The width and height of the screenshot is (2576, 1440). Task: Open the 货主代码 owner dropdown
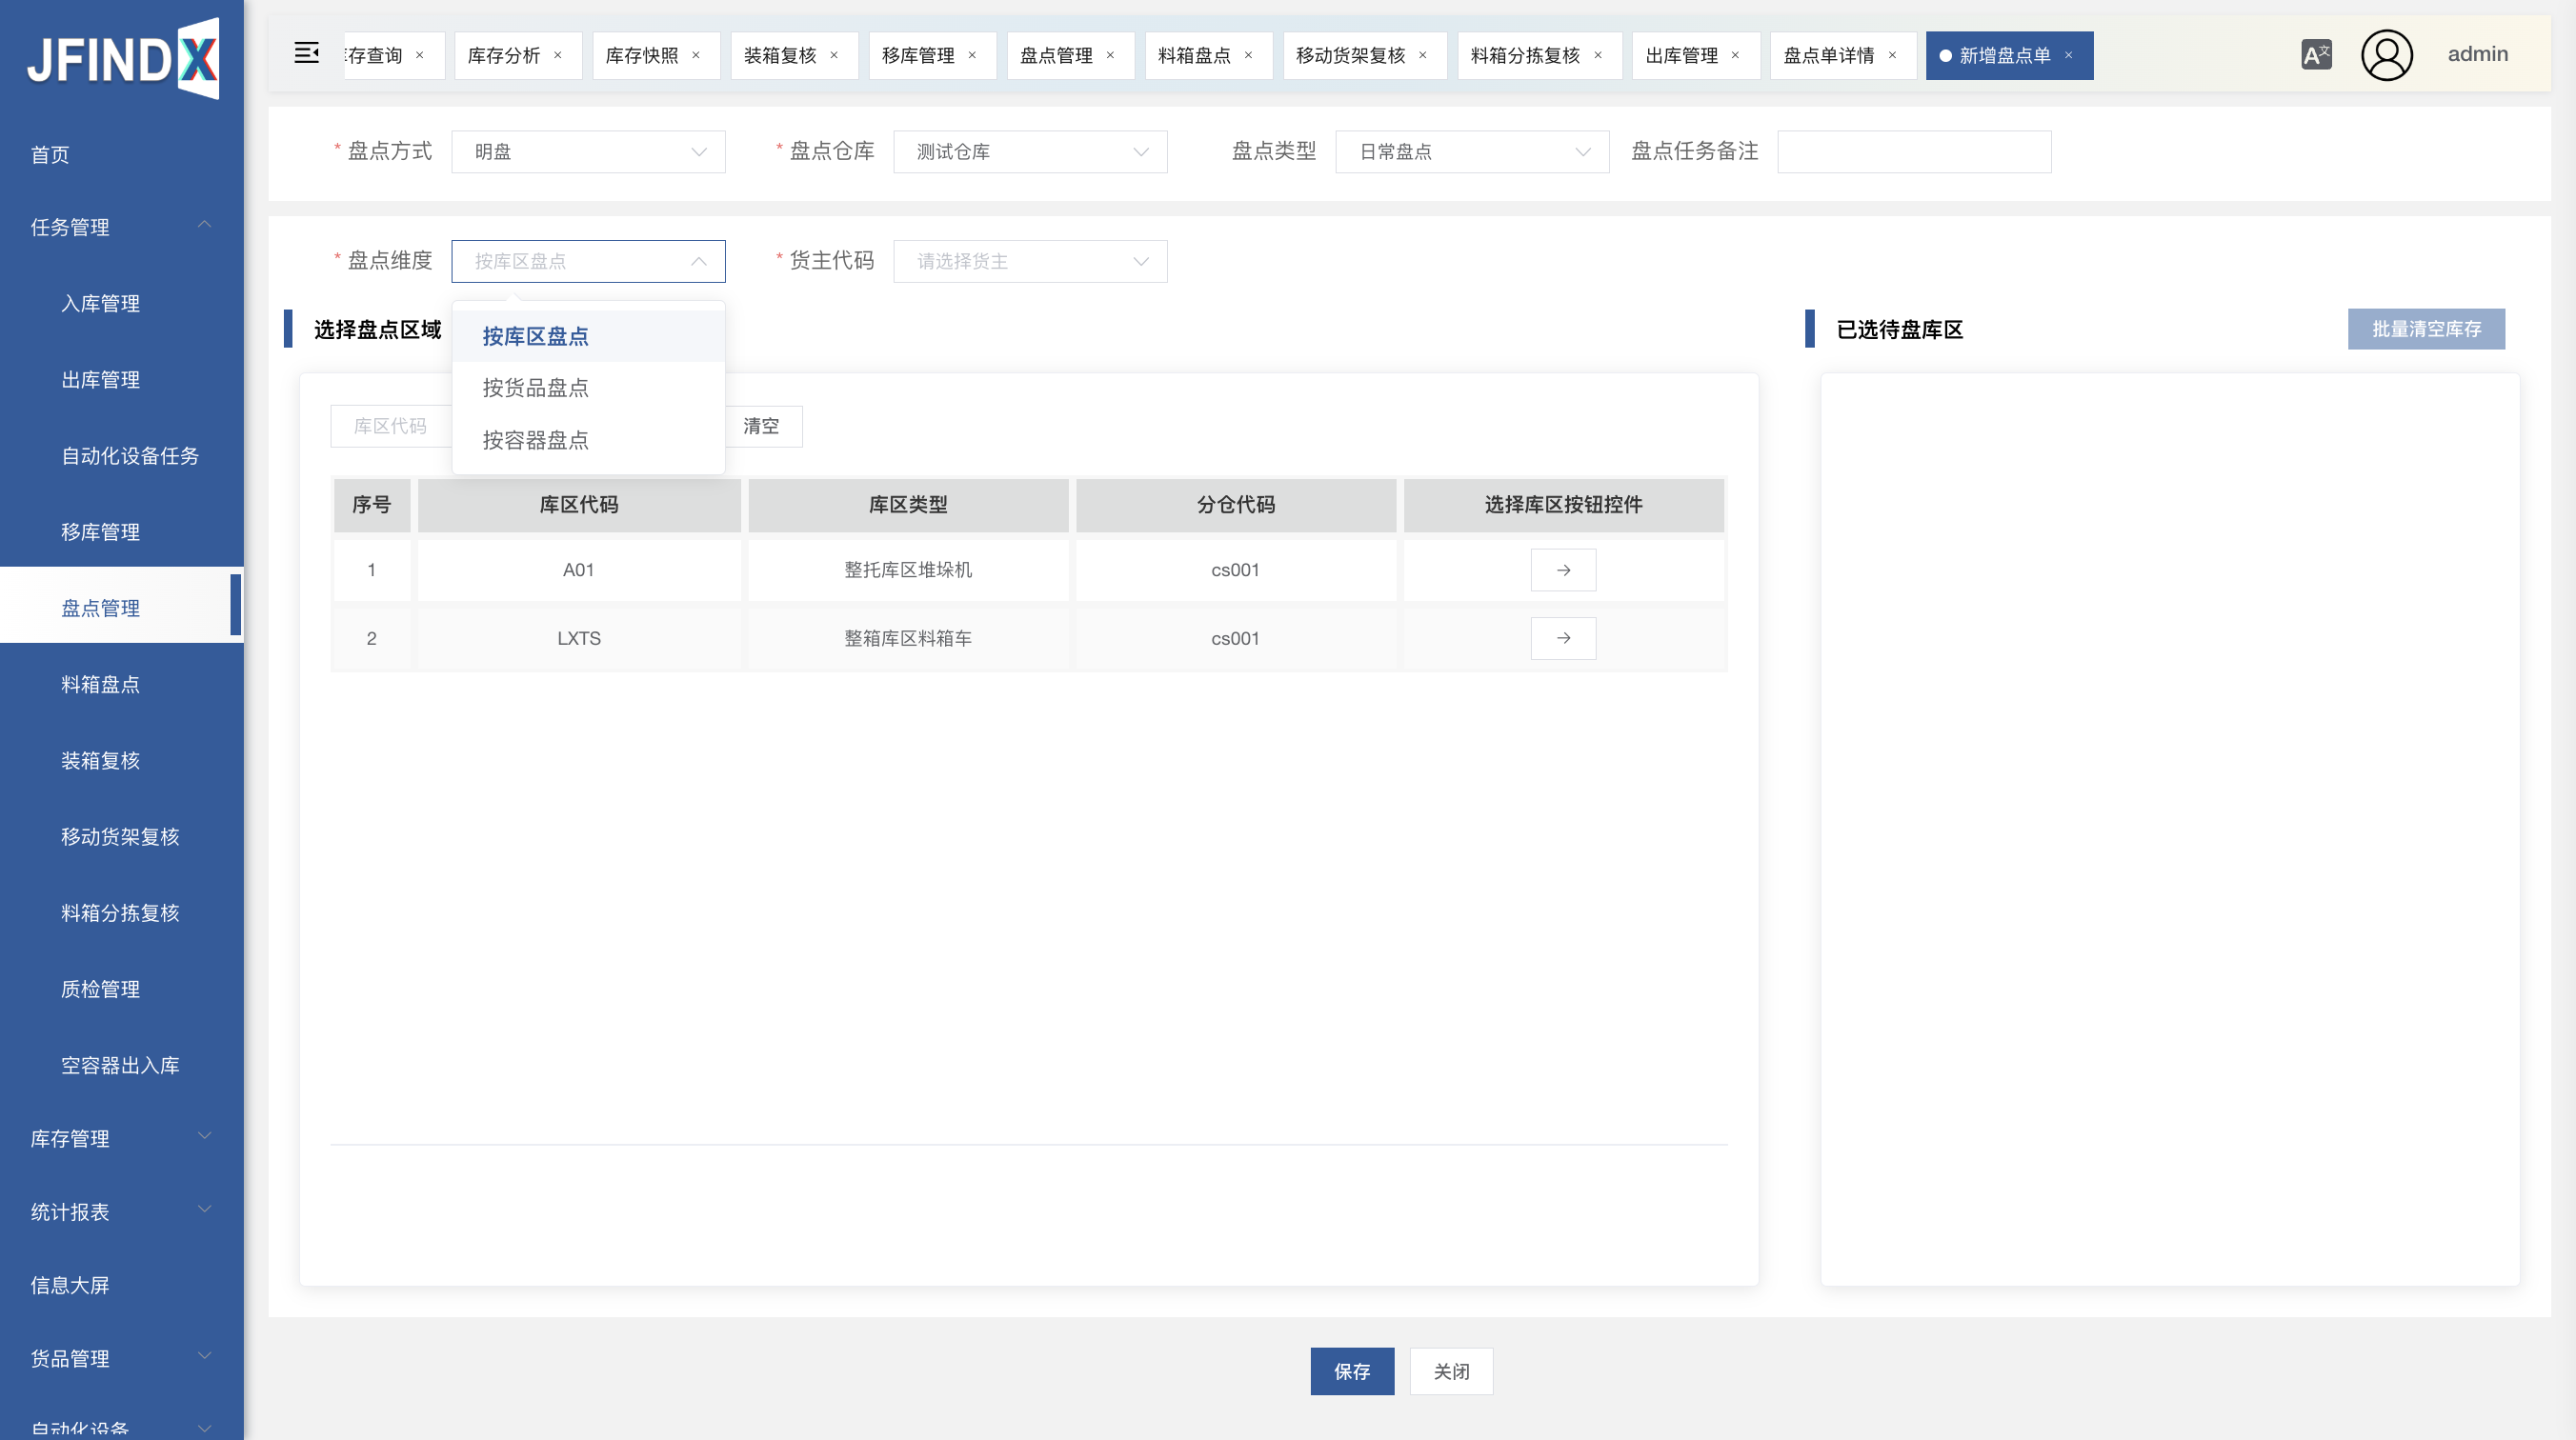pos(1030,261)
